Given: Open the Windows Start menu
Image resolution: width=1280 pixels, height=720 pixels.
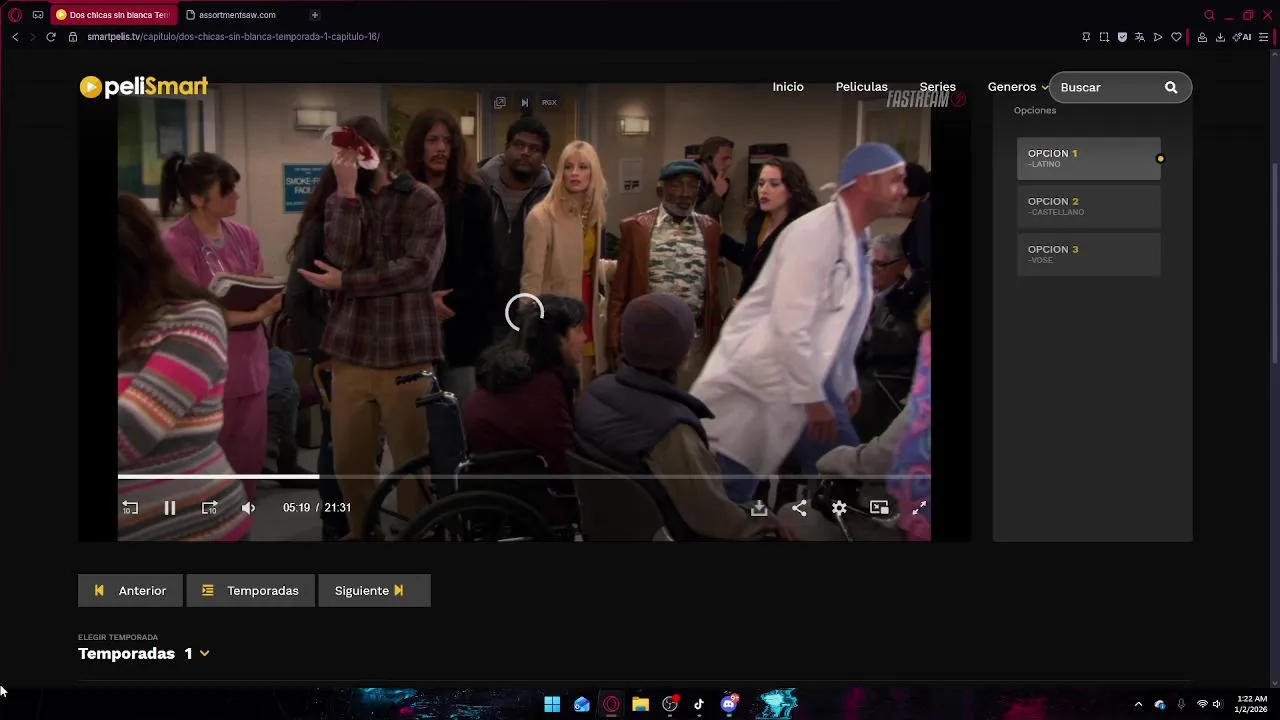Looking at the screenshot, I should coord(552,704).
